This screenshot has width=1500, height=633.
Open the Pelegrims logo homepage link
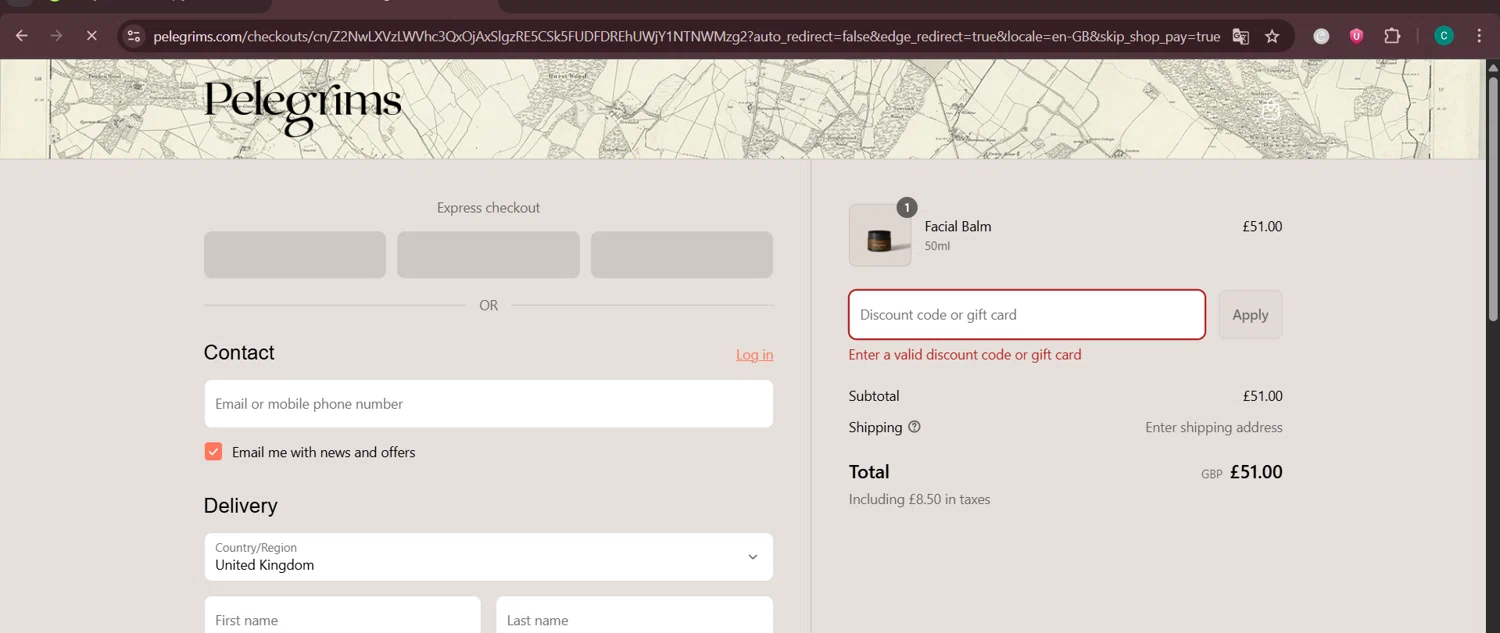tap(302, 108)
